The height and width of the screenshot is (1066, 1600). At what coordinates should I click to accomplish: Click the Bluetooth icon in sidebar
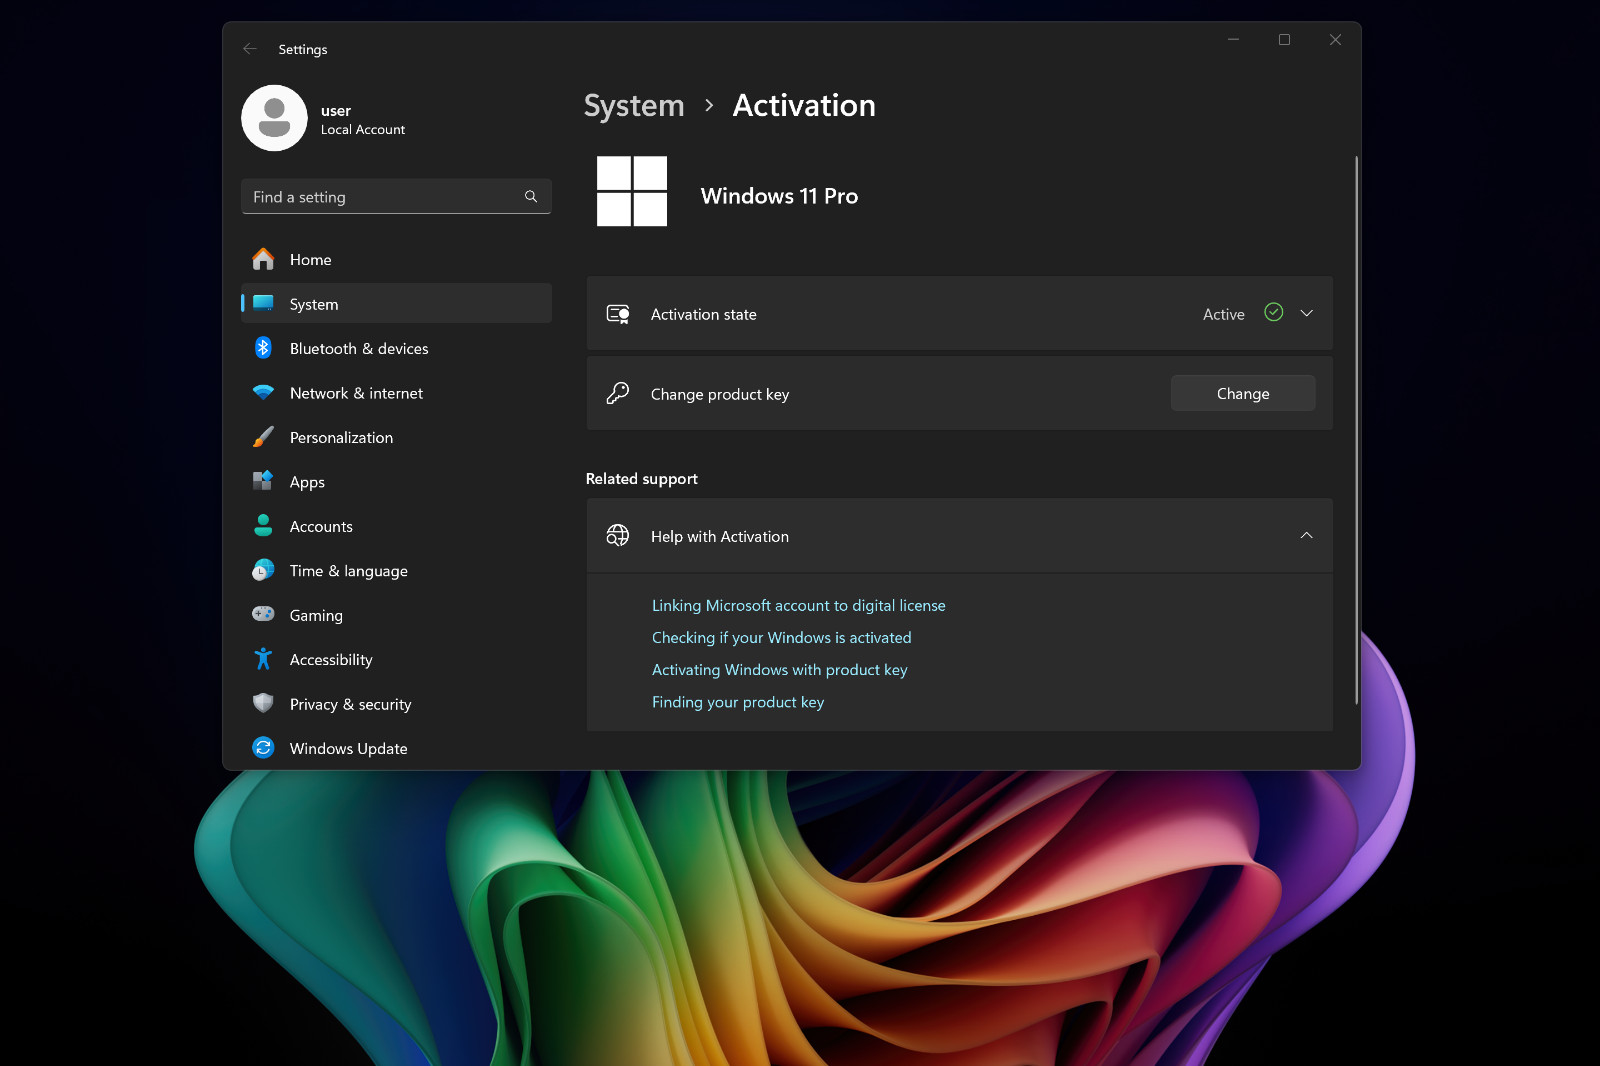(263, 347)
